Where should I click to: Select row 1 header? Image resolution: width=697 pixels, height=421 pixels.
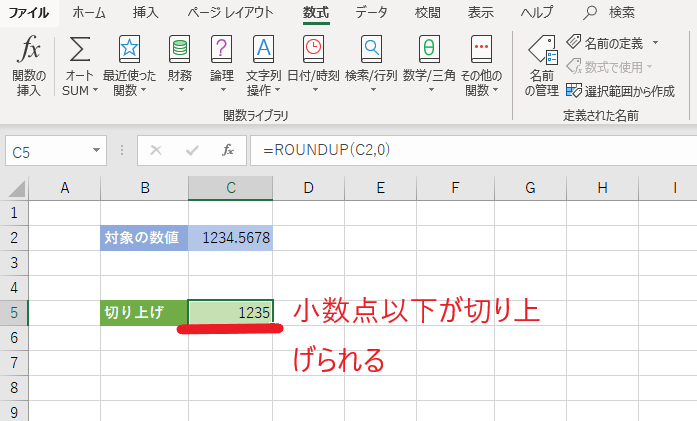[14, 213]
